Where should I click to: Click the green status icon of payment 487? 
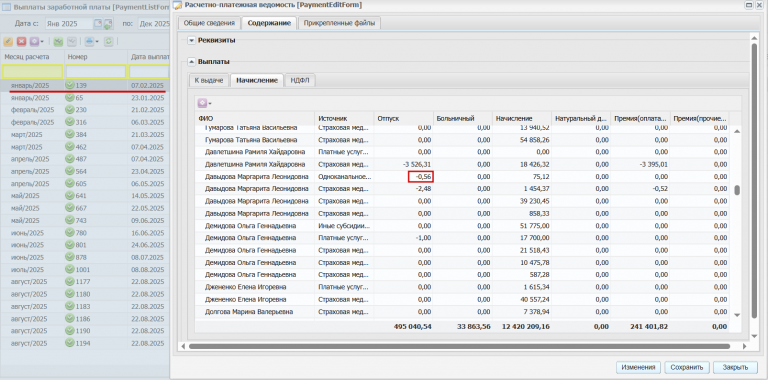click(x=70, y=159)
